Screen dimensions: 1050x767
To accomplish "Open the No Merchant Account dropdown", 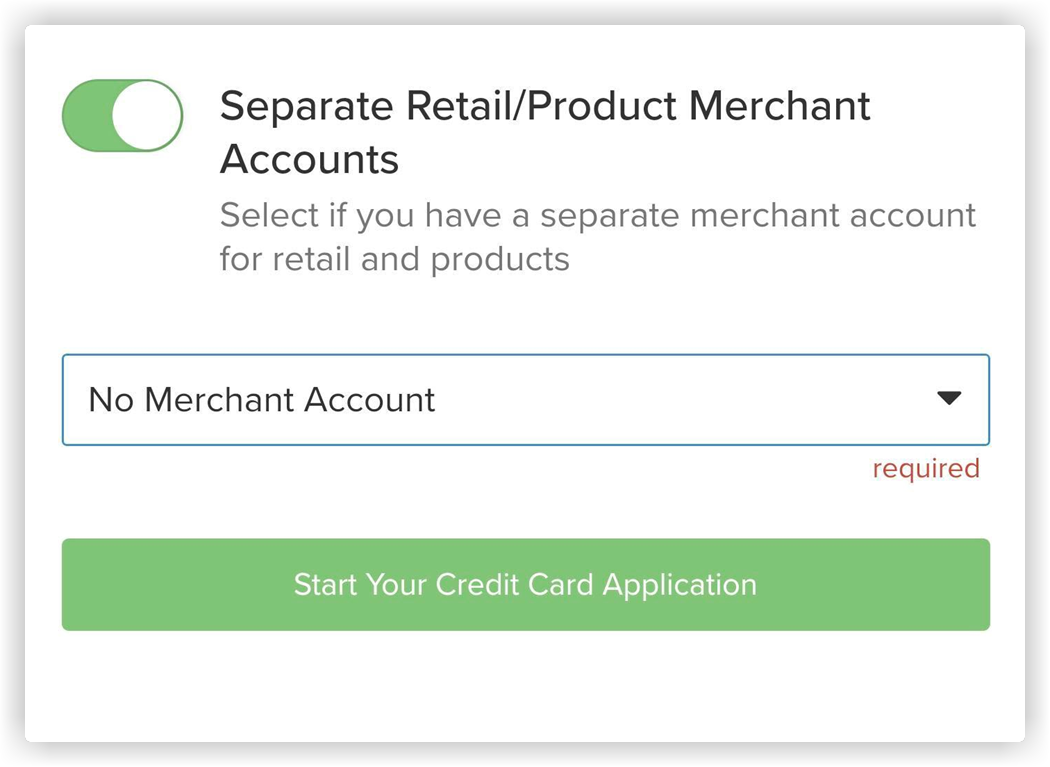I will point(525,399).
